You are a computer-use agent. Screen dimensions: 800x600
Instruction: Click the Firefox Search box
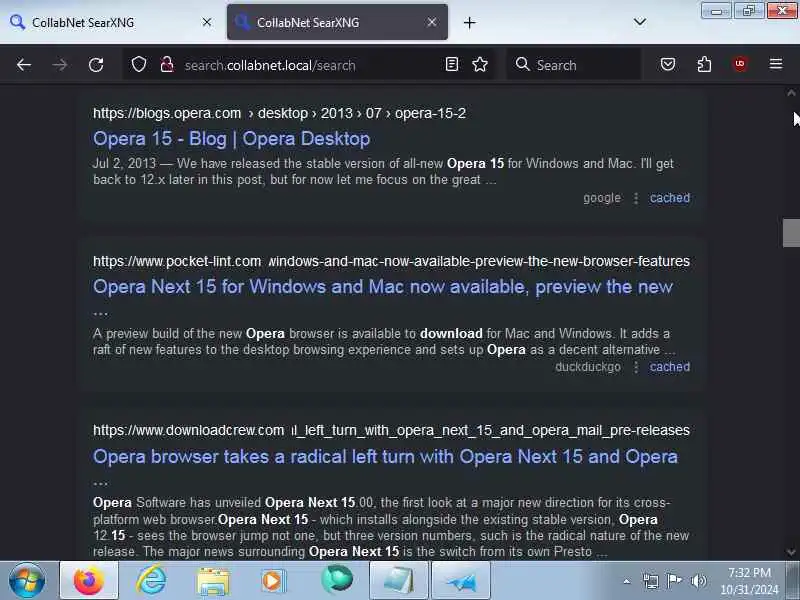tap(574, 65)
